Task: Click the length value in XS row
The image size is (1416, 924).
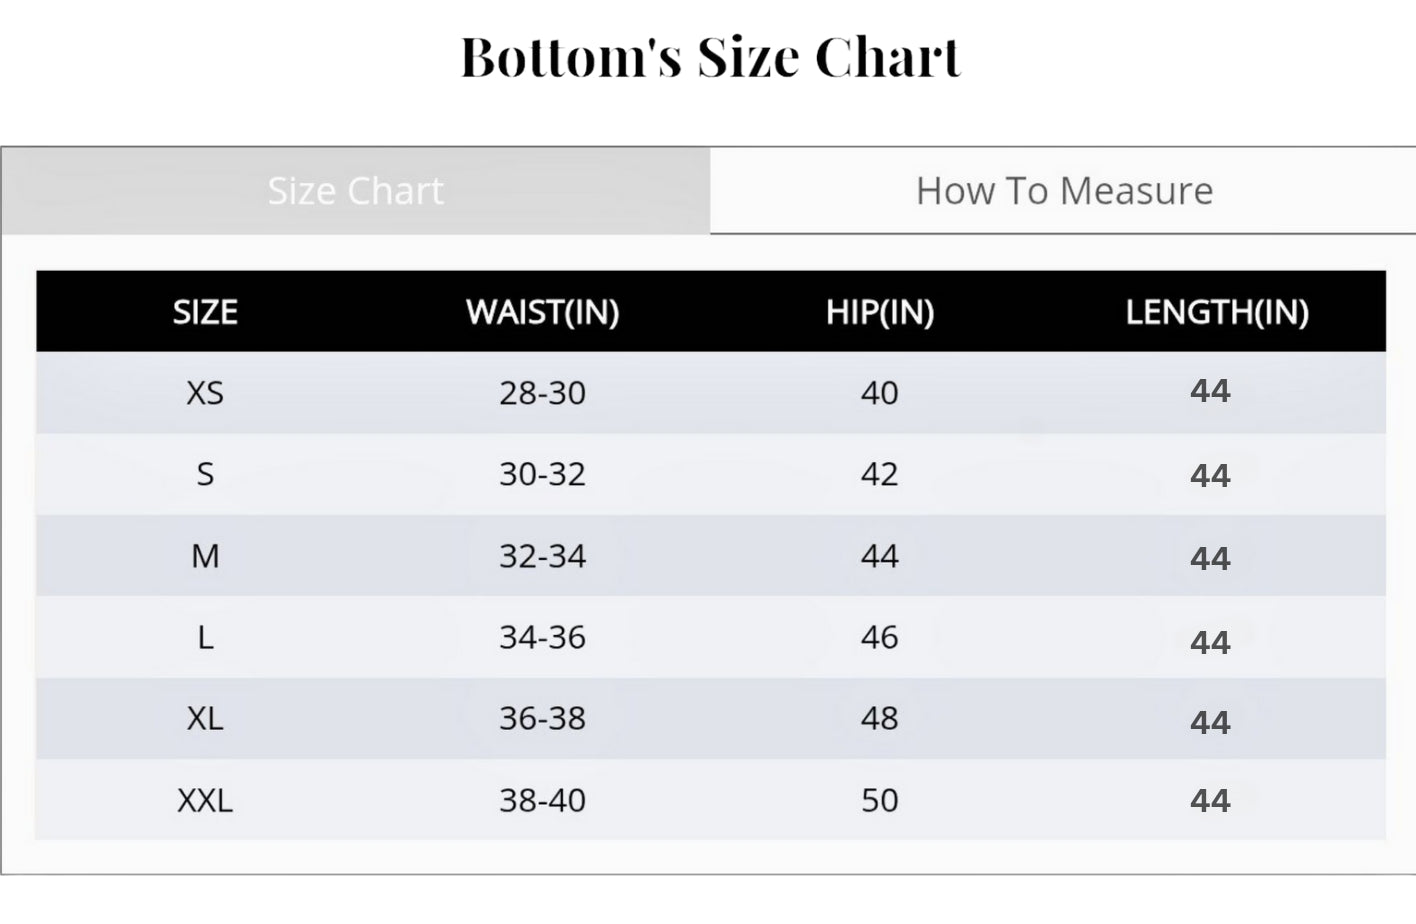Action: pyautogui.click(x=1210, y=391)
